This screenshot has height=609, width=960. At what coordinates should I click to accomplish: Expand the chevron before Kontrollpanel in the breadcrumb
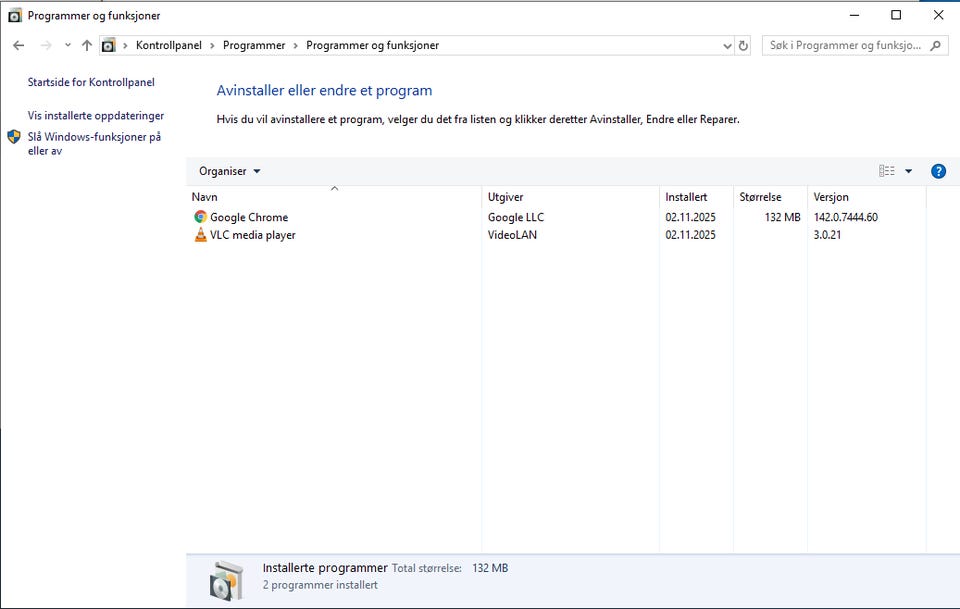tap(125, 45)
